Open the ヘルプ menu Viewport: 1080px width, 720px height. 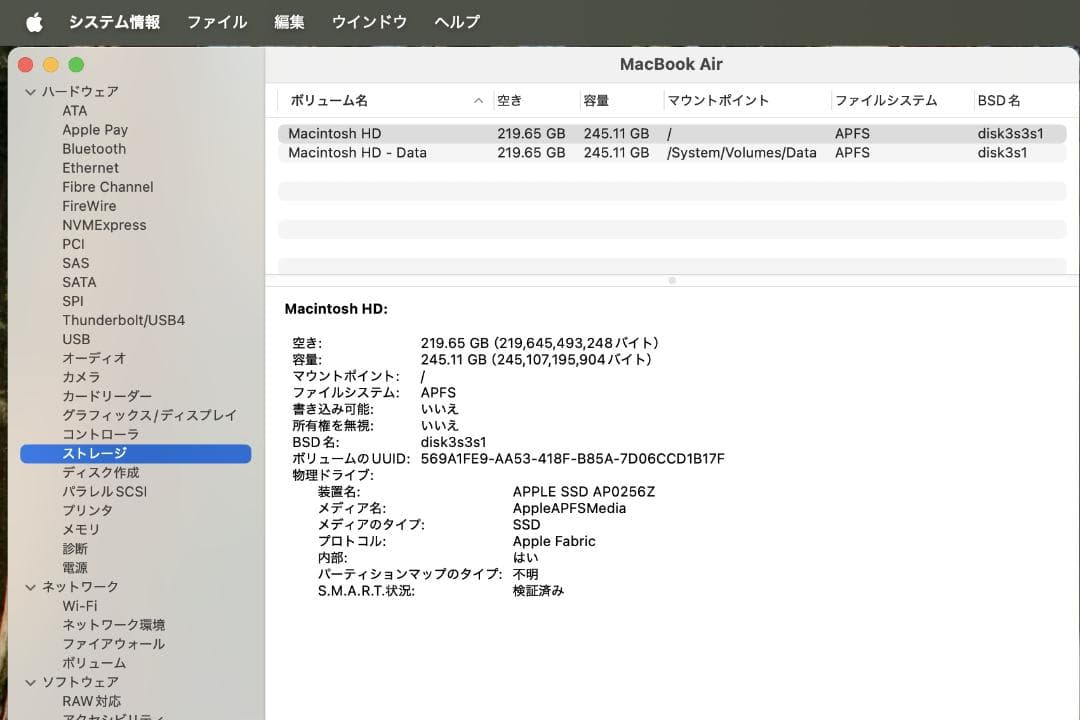tap(456, 21)
